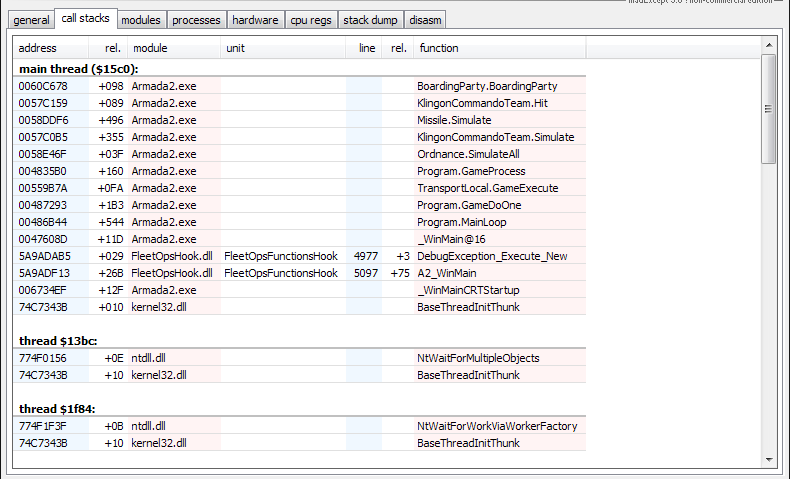Open the processes tab
Image resolution: width=790 pixels, height=479 pixels.
196,20
